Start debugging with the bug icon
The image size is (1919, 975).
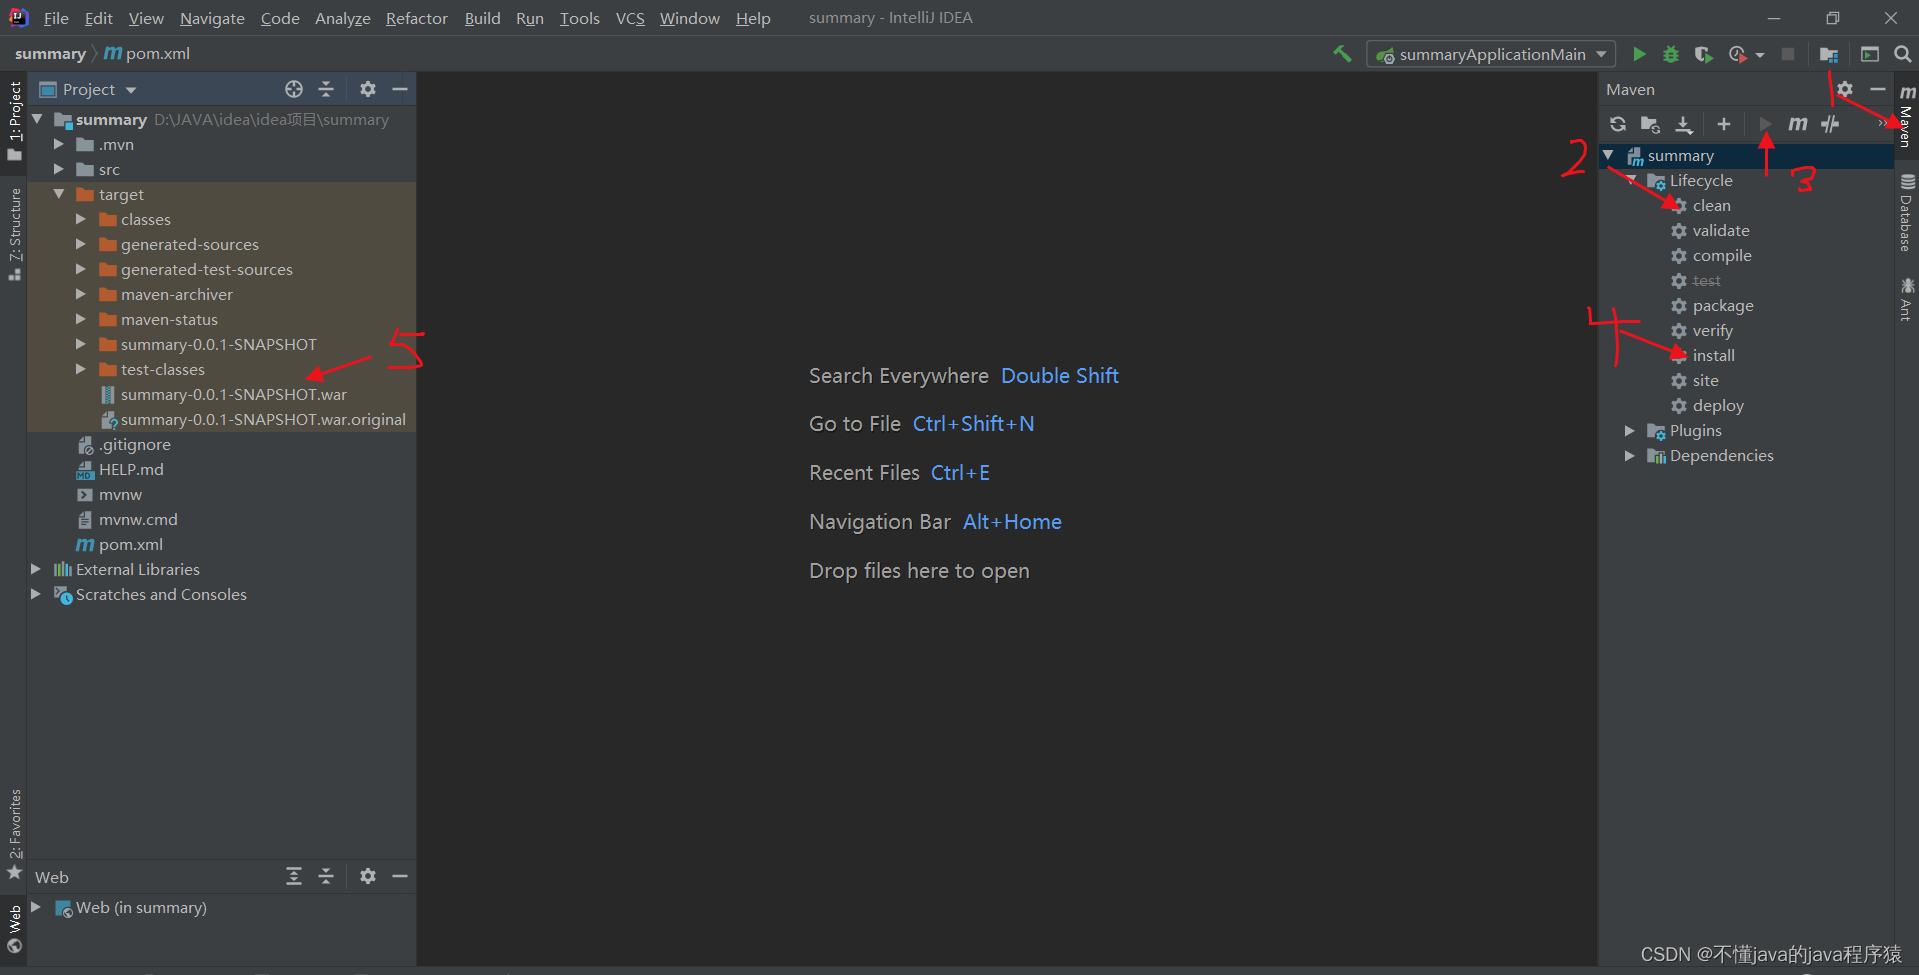coord(1671,54)
